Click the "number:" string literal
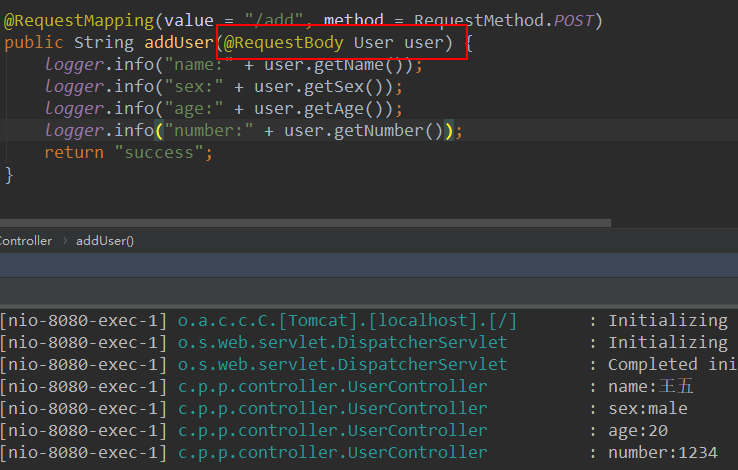The height and width of the screenshot is (470, 738). coord(209,130)
